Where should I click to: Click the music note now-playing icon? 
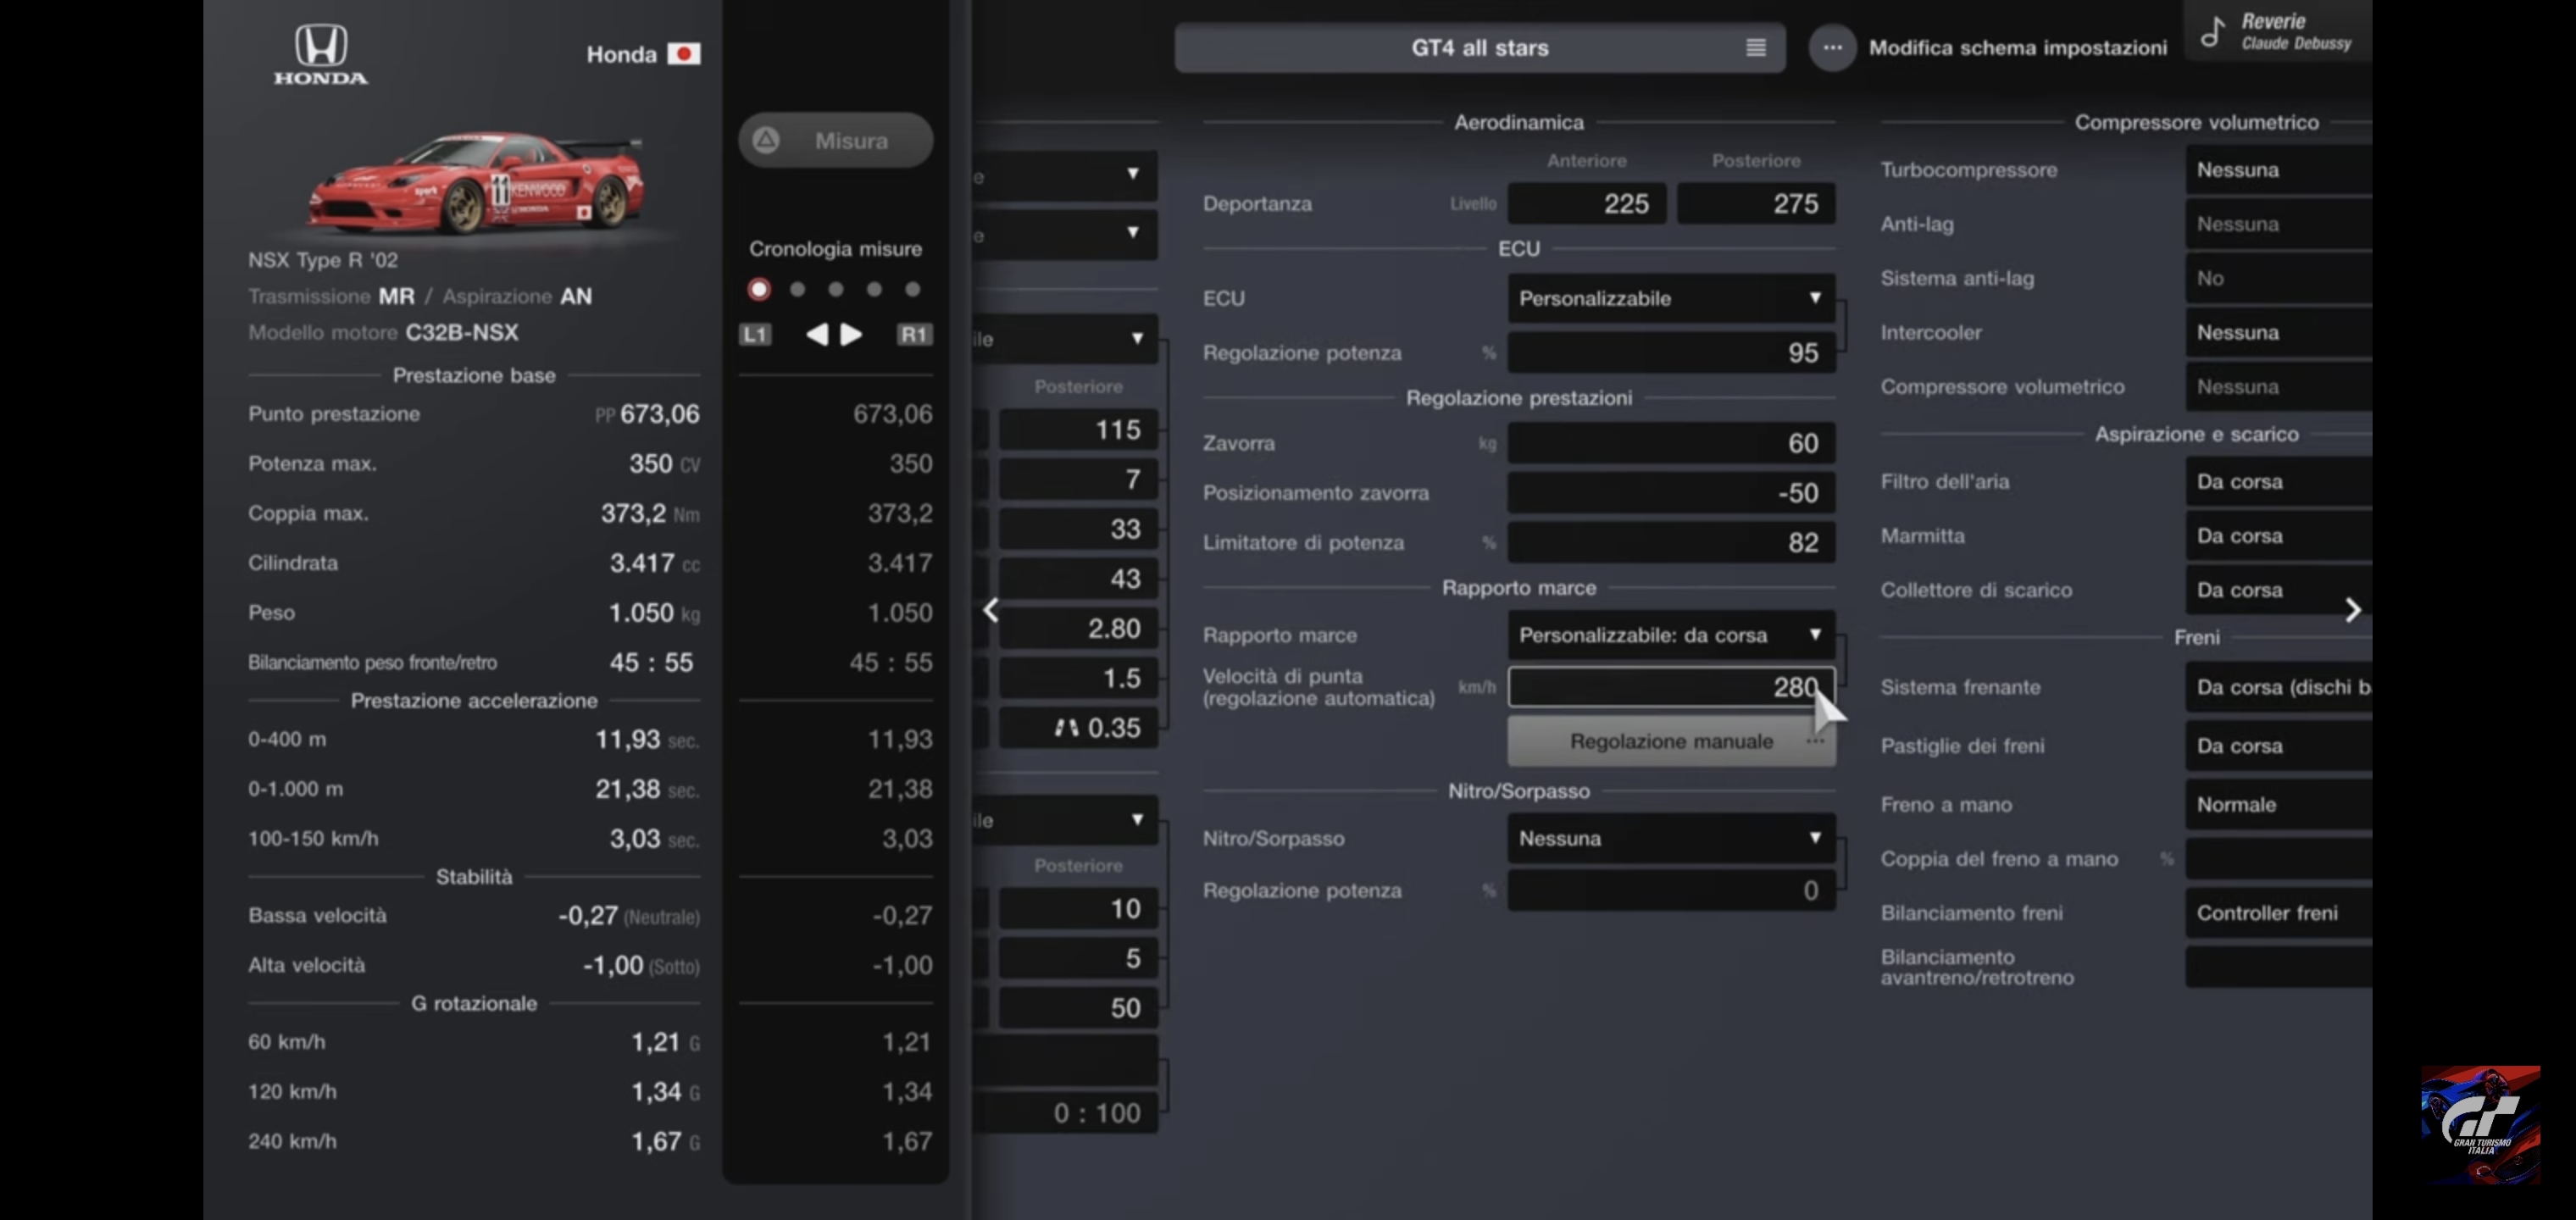pyautogui.click(x=2213, y=31)
